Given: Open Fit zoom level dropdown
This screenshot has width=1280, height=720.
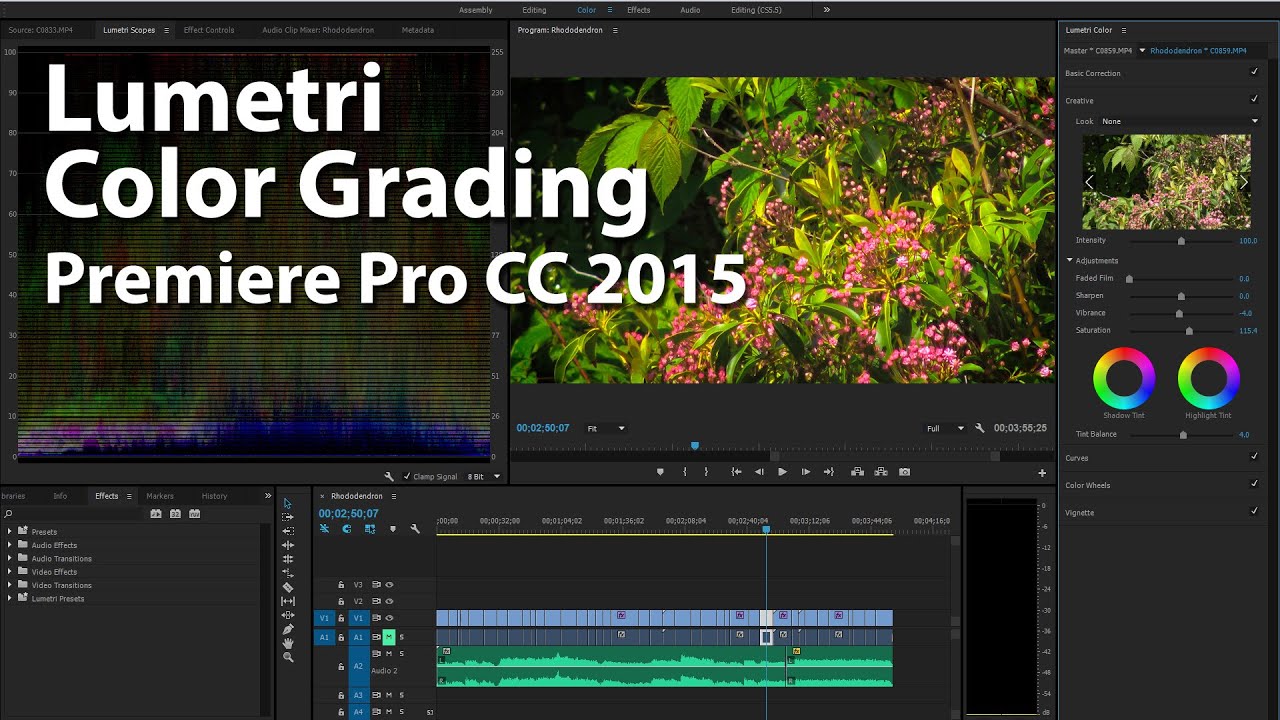Looking at the screenshot, I should [x=605, y=428].
